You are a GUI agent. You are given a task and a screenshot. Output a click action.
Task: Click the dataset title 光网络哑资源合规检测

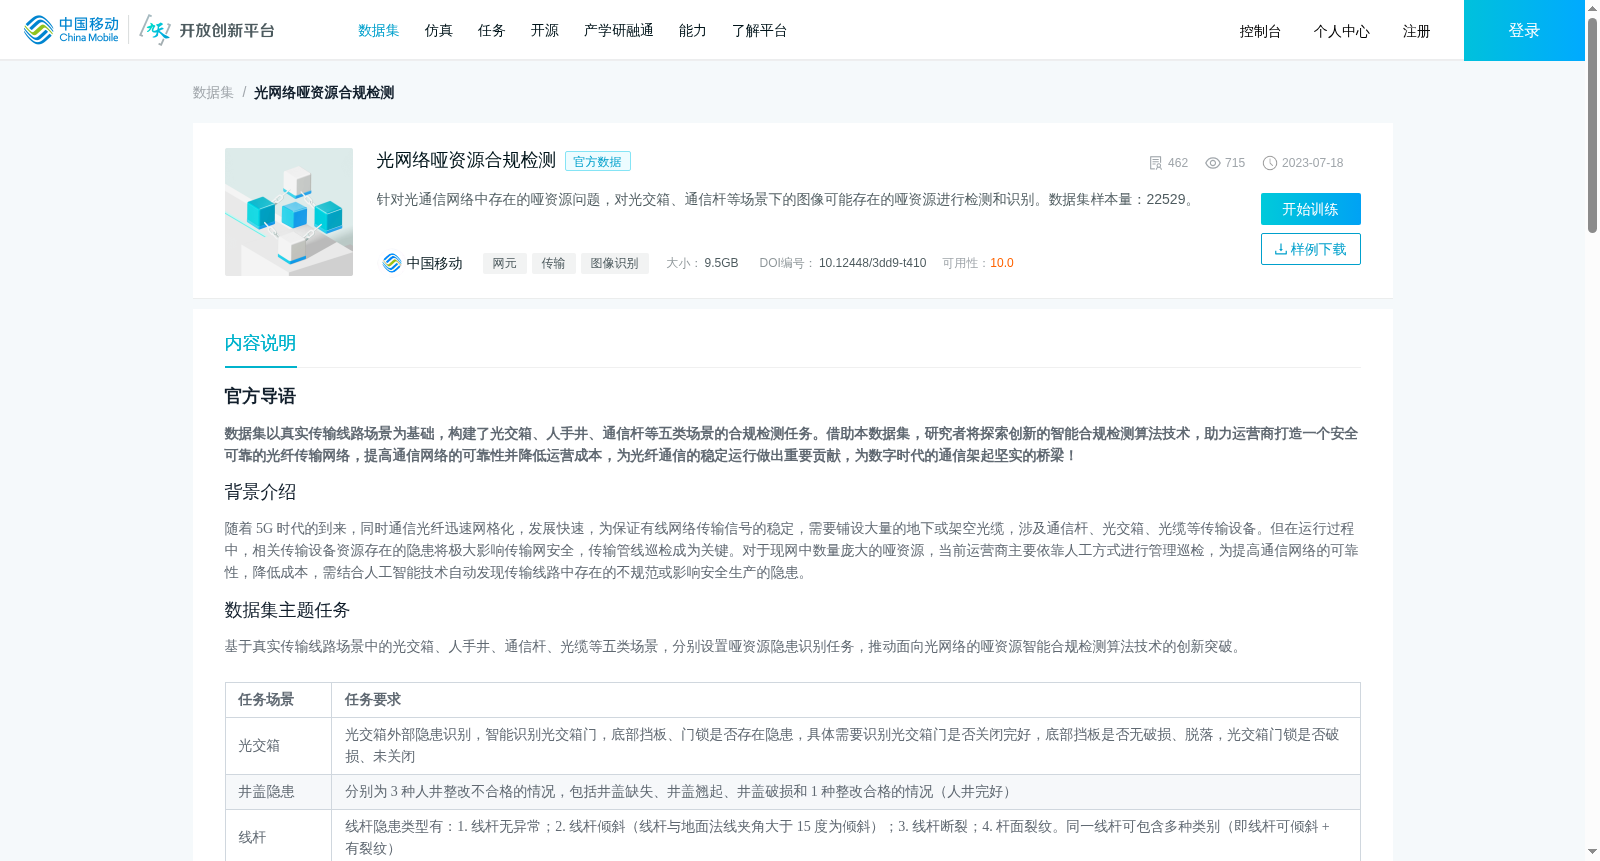[466, 161]
